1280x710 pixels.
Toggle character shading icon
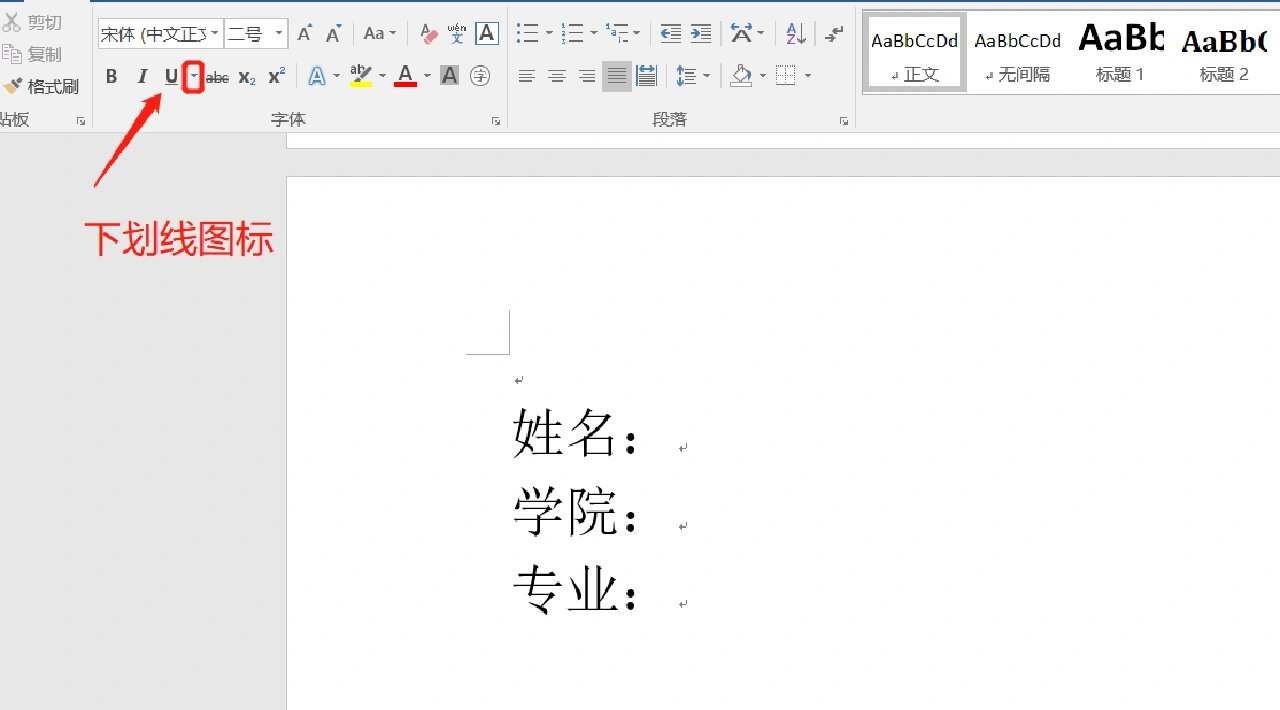pos(449,76)
